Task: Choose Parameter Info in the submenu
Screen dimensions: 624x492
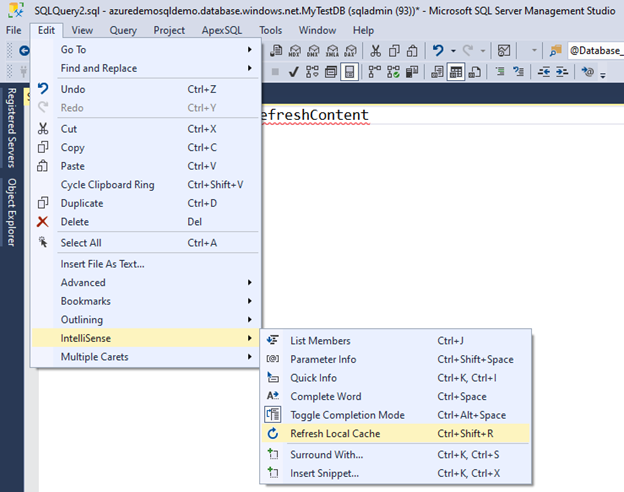Action: point(396,359)
